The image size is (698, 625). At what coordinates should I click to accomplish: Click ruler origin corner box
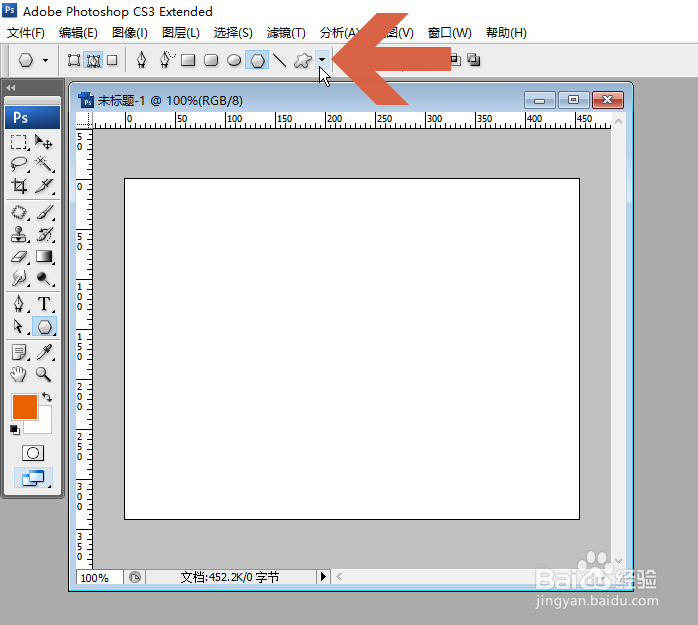pos(84,120)
